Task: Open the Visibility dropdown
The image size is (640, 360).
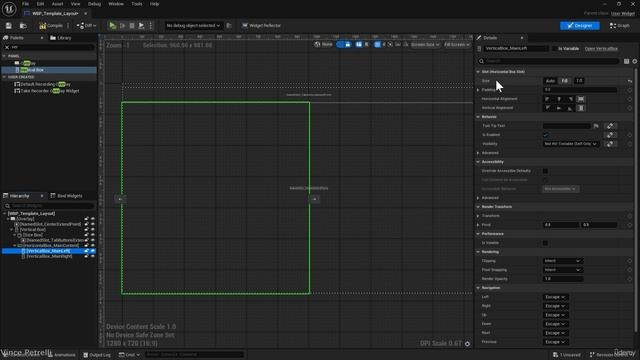Action: pos(571,144)
